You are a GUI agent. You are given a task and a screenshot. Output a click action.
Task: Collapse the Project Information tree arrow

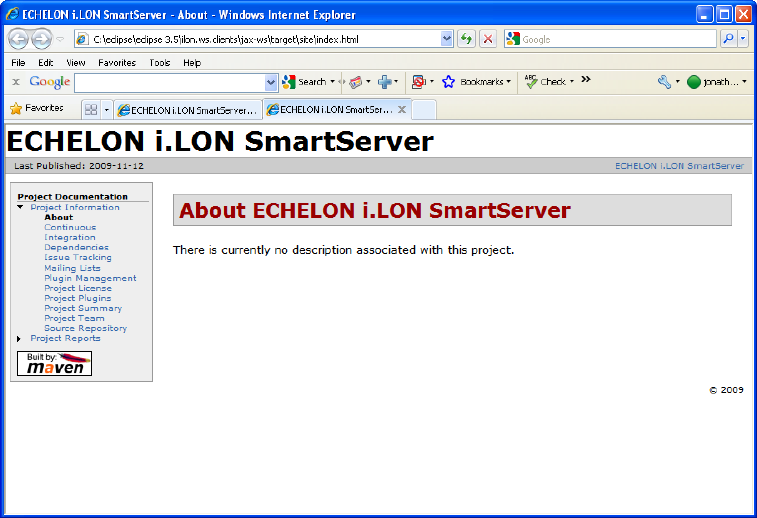click(20, 207)
